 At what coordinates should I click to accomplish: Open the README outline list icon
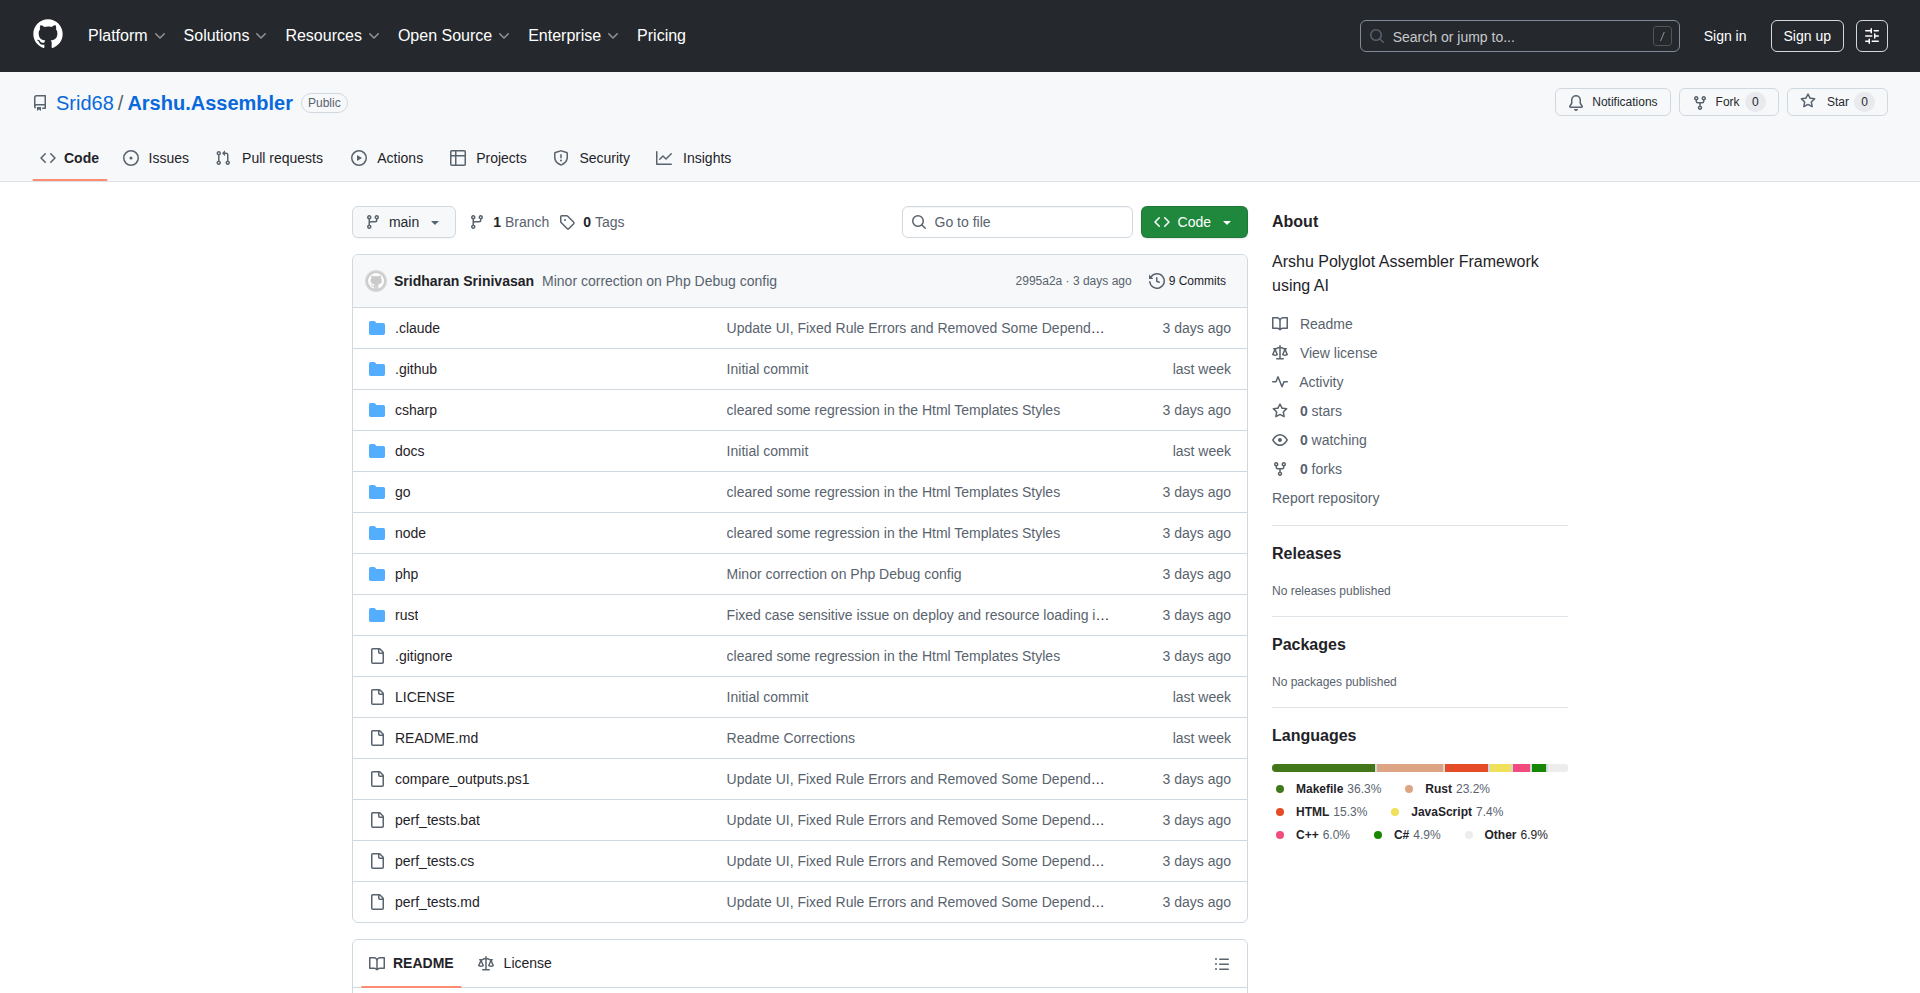(1221, 964)
